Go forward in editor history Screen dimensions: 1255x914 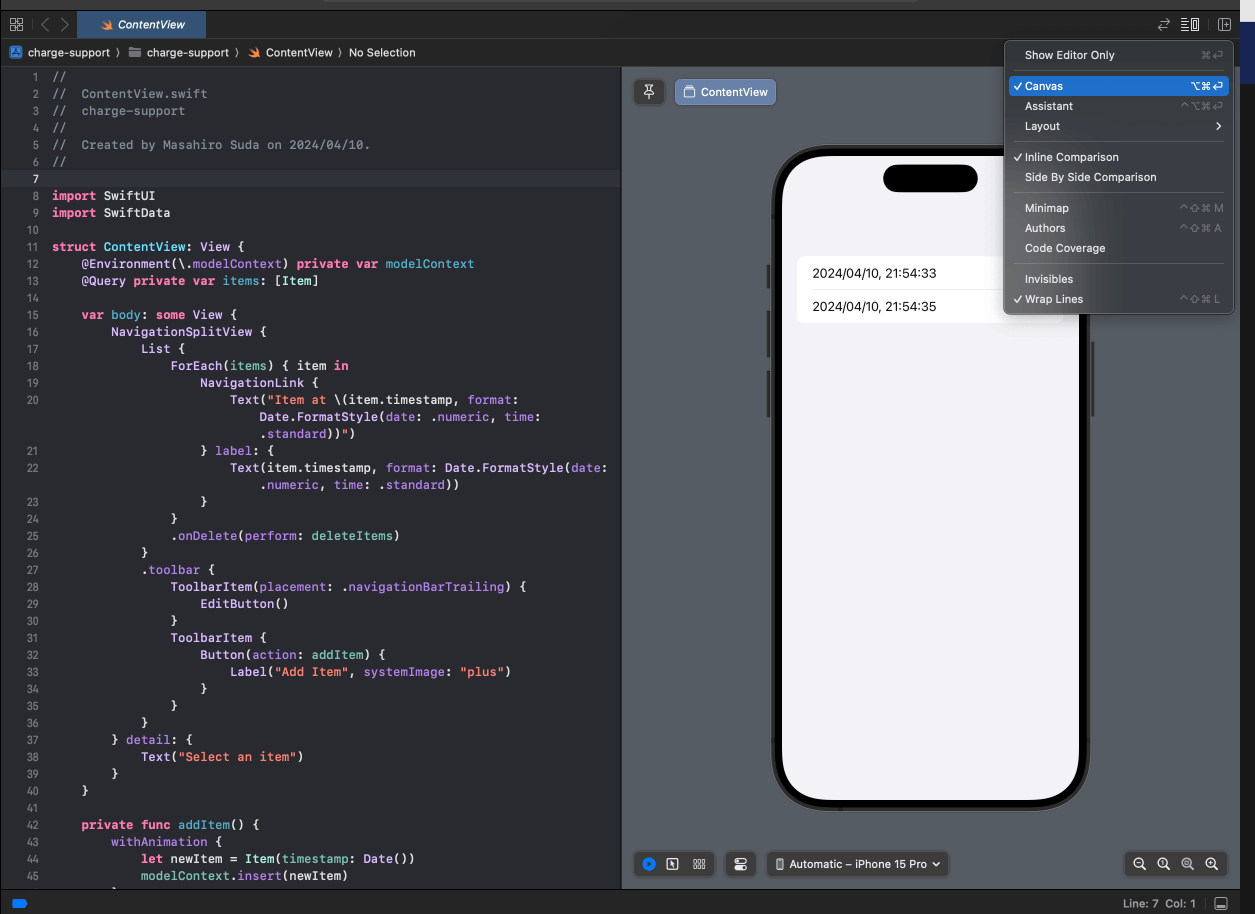tap(65, 24)
